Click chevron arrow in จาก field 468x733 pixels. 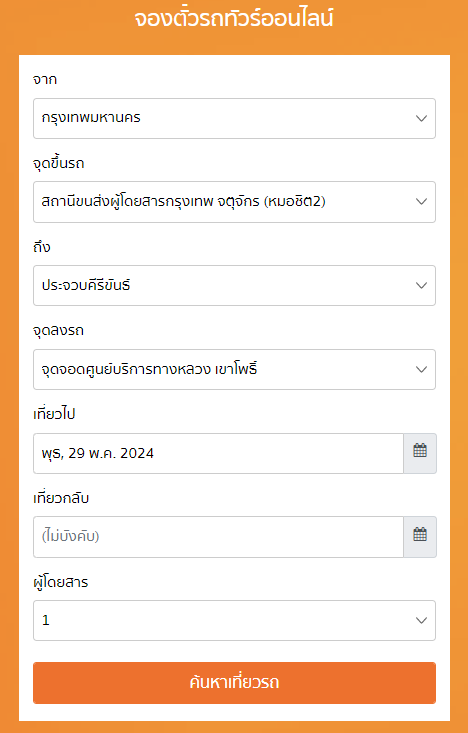[x=421, y=118]
